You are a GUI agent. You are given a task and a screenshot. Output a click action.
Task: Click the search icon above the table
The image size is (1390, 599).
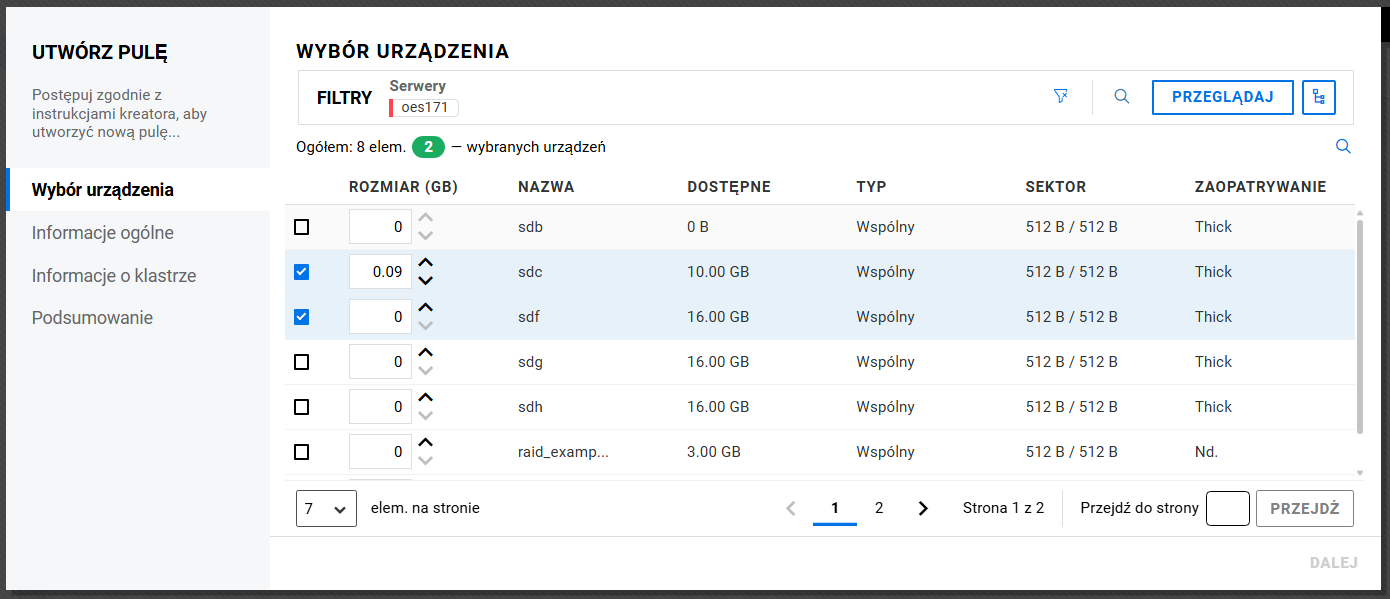pyautogui.click(x=1343, y=147)
